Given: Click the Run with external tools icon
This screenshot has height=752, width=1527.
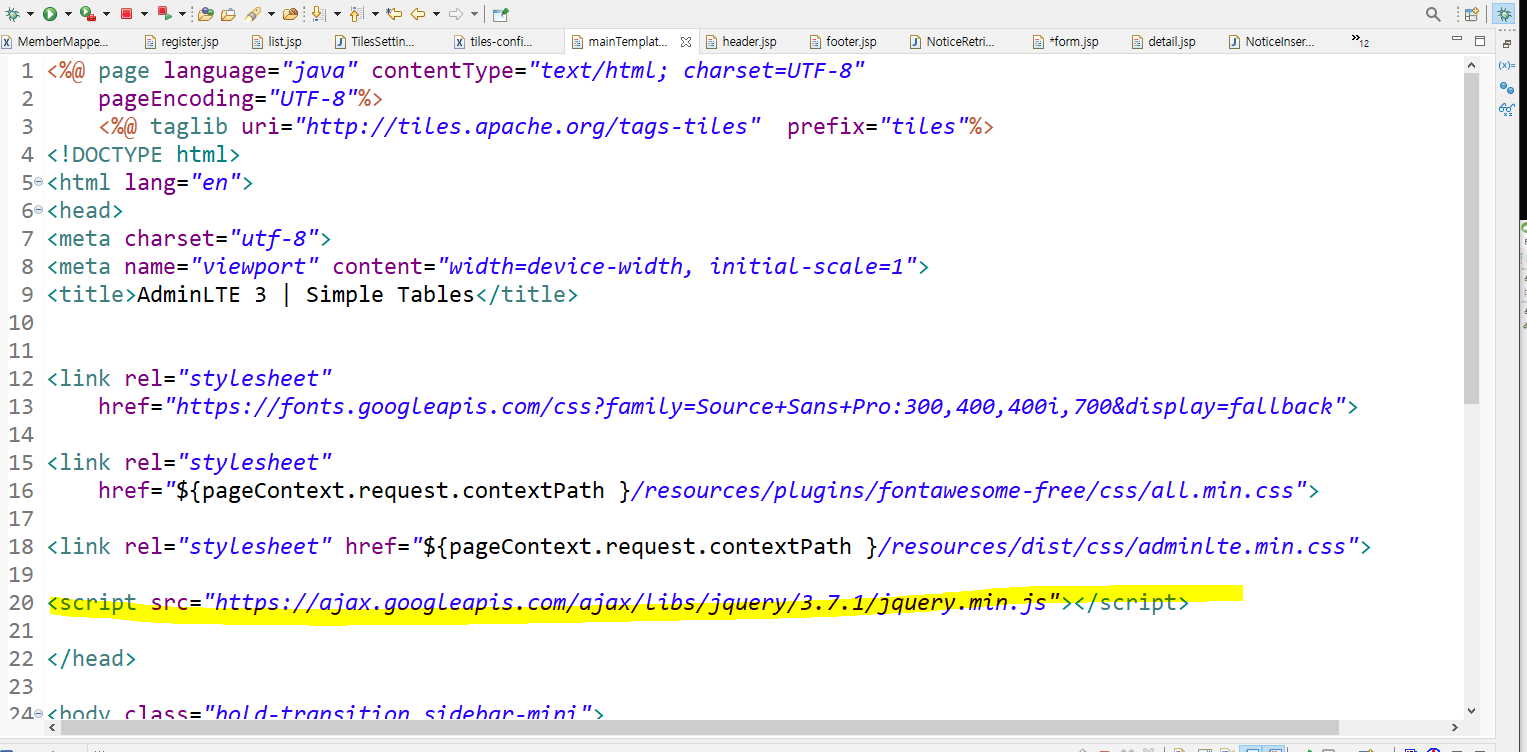Looking at the screenshot, I should tap(88, 14).
